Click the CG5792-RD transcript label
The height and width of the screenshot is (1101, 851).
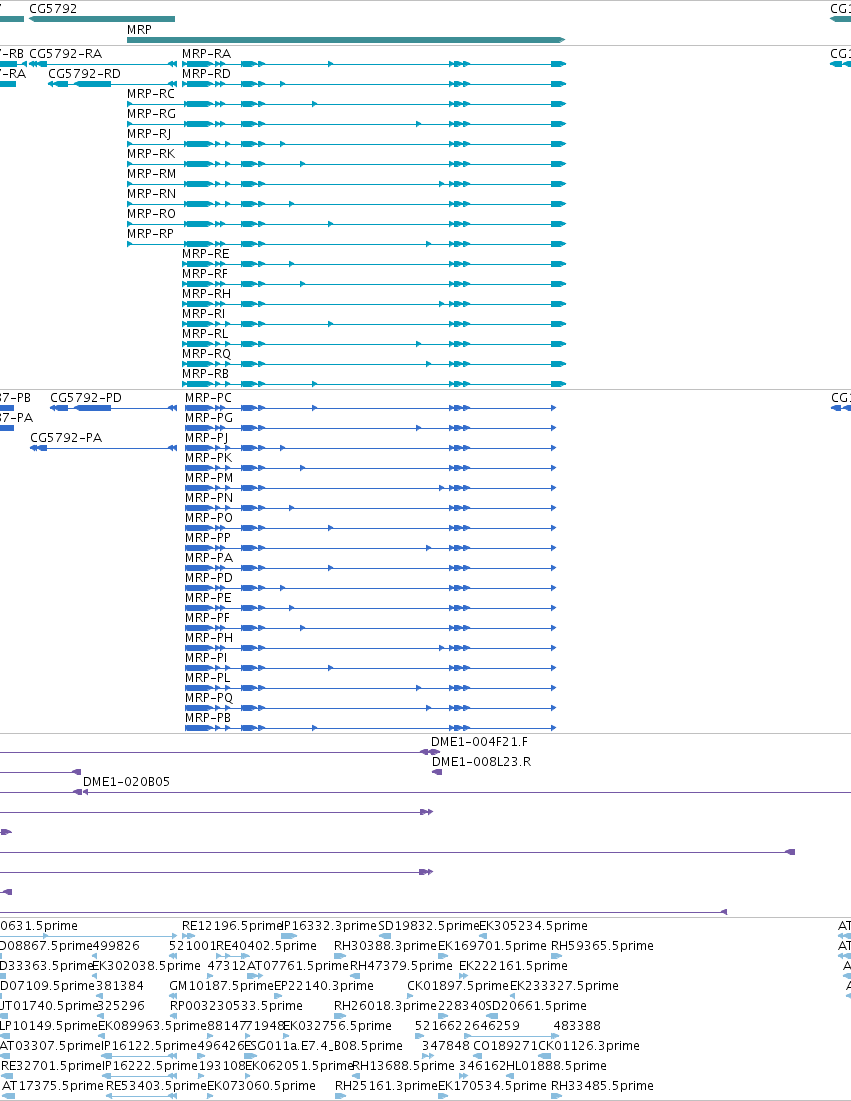pyautogui.click(x=84, y=74)
